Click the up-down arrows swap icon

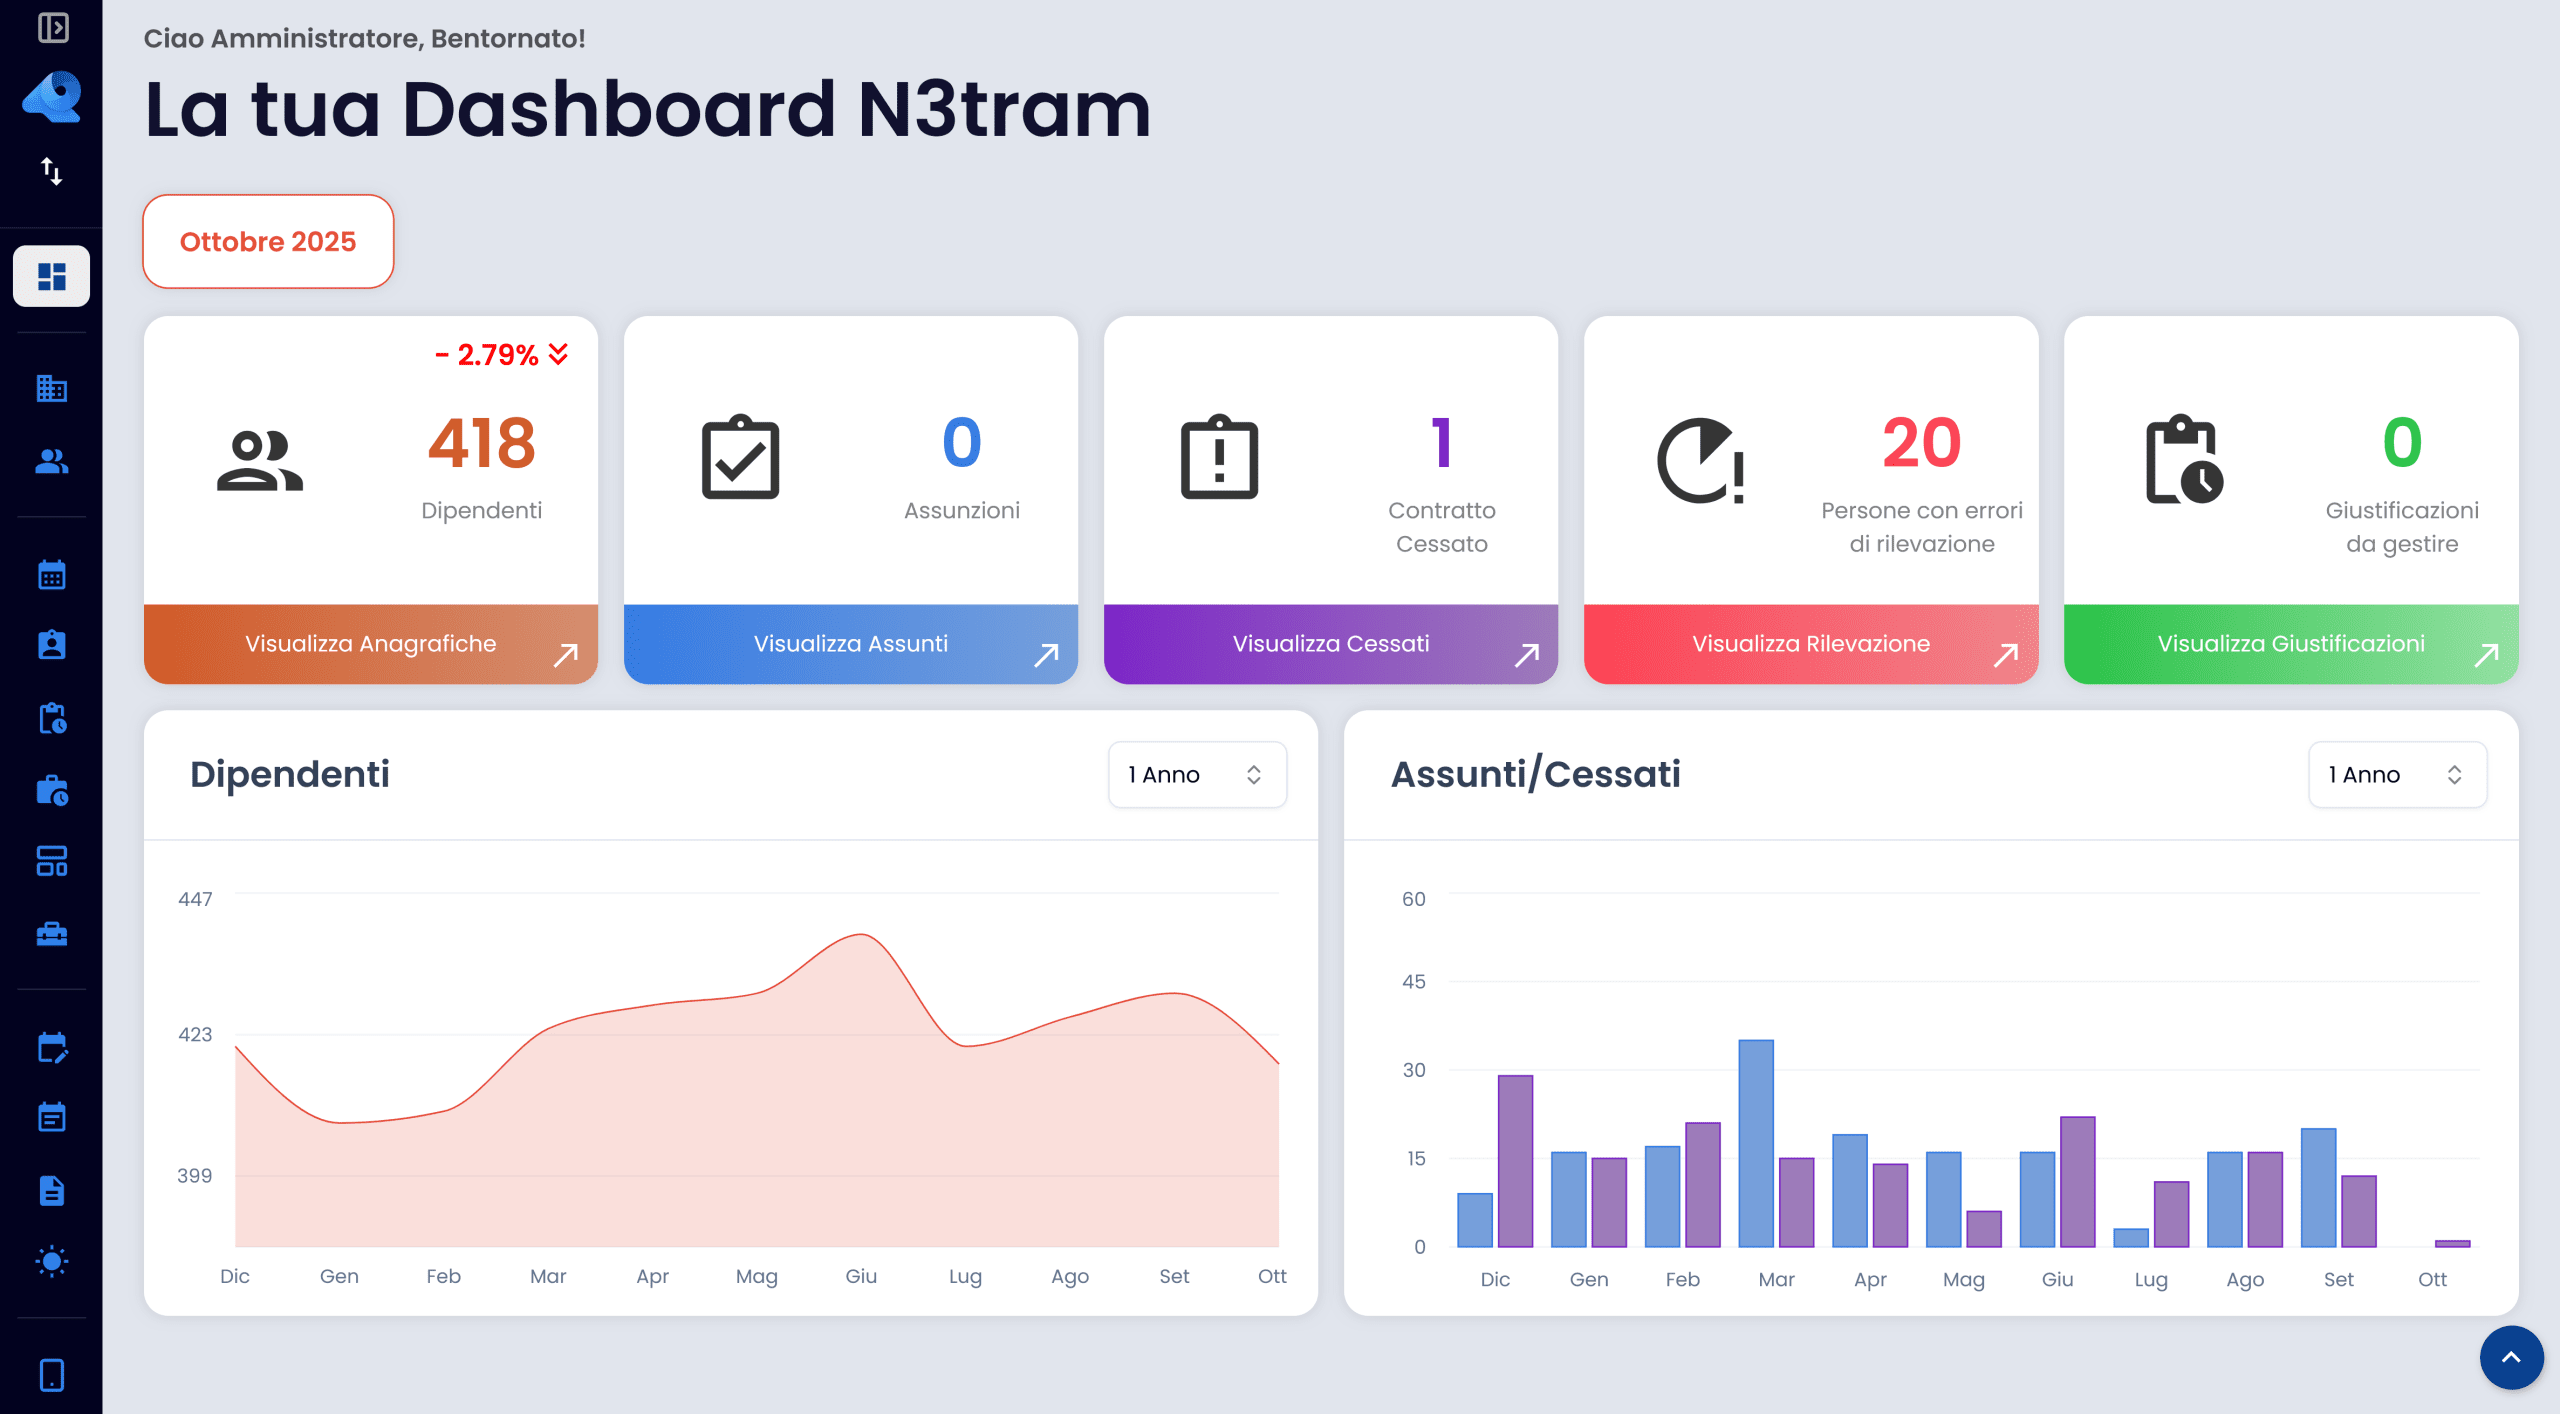click(52, 171)
